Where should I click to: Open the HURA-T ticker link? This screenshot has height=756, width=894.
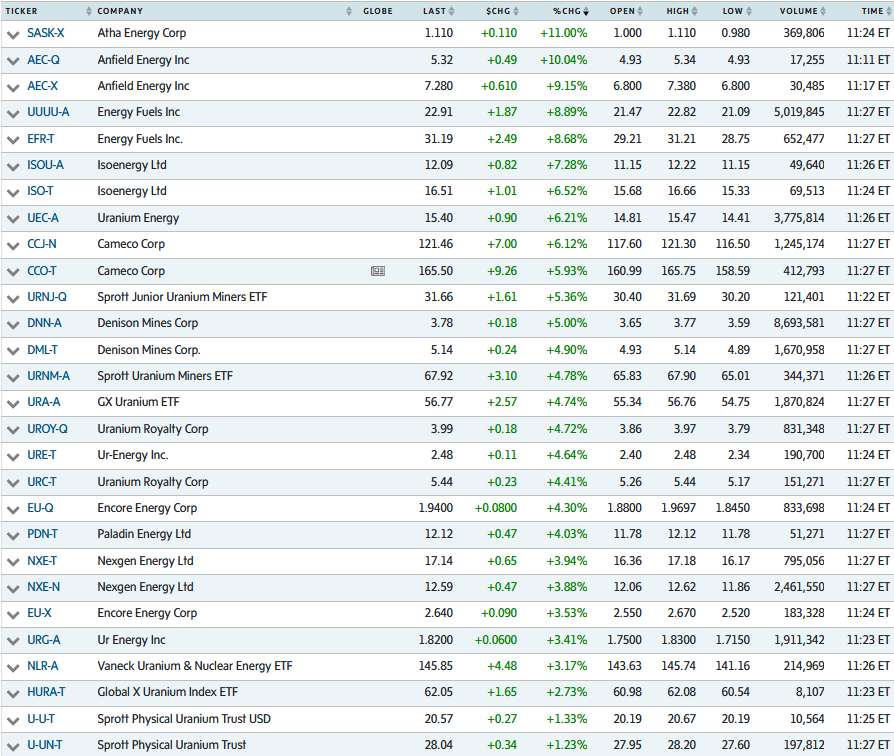click(x=46, y=692)
